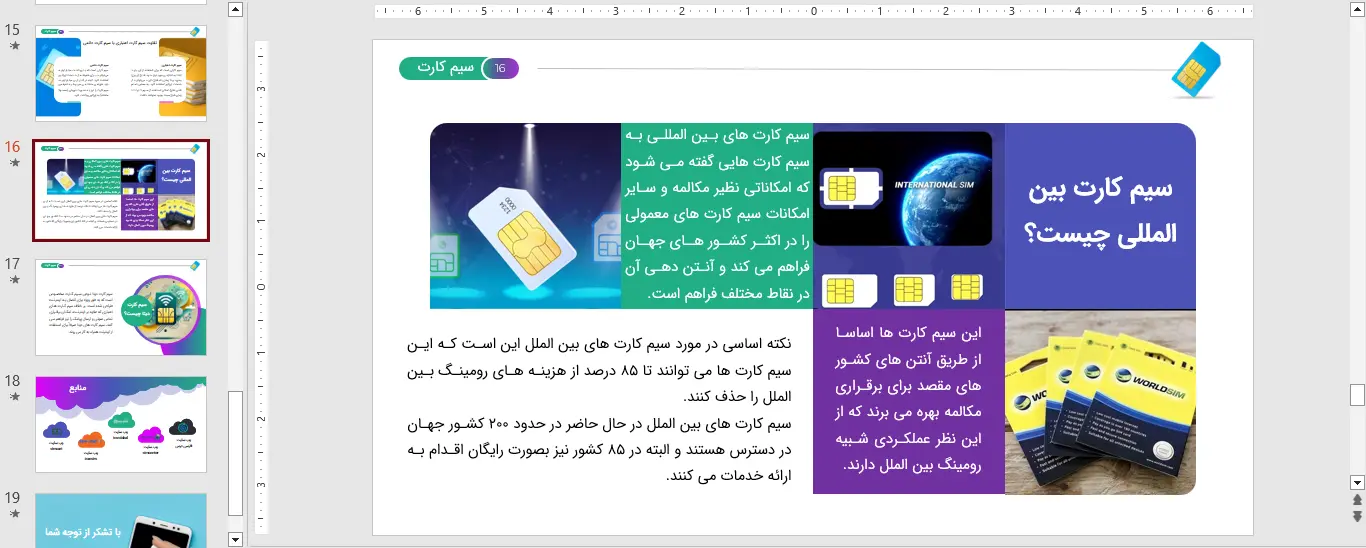The height and width of the screenshot is (548, 1366).
Task: Select the blue SIM card logo on slide
Action: pyautogui.click(x=1195, y=70)
